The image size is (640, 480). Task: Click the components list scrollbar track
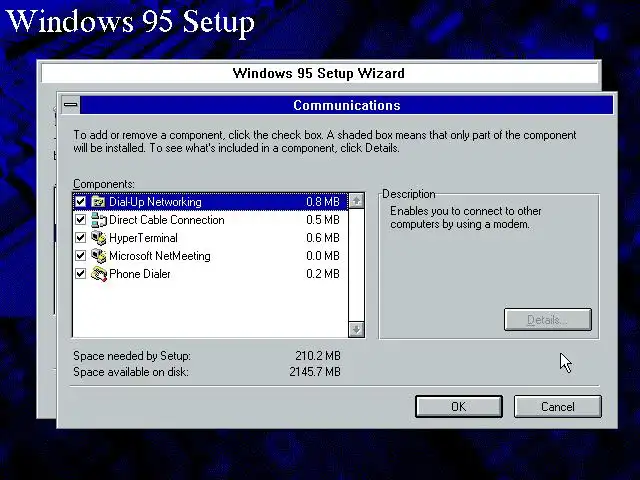[356, 265]
